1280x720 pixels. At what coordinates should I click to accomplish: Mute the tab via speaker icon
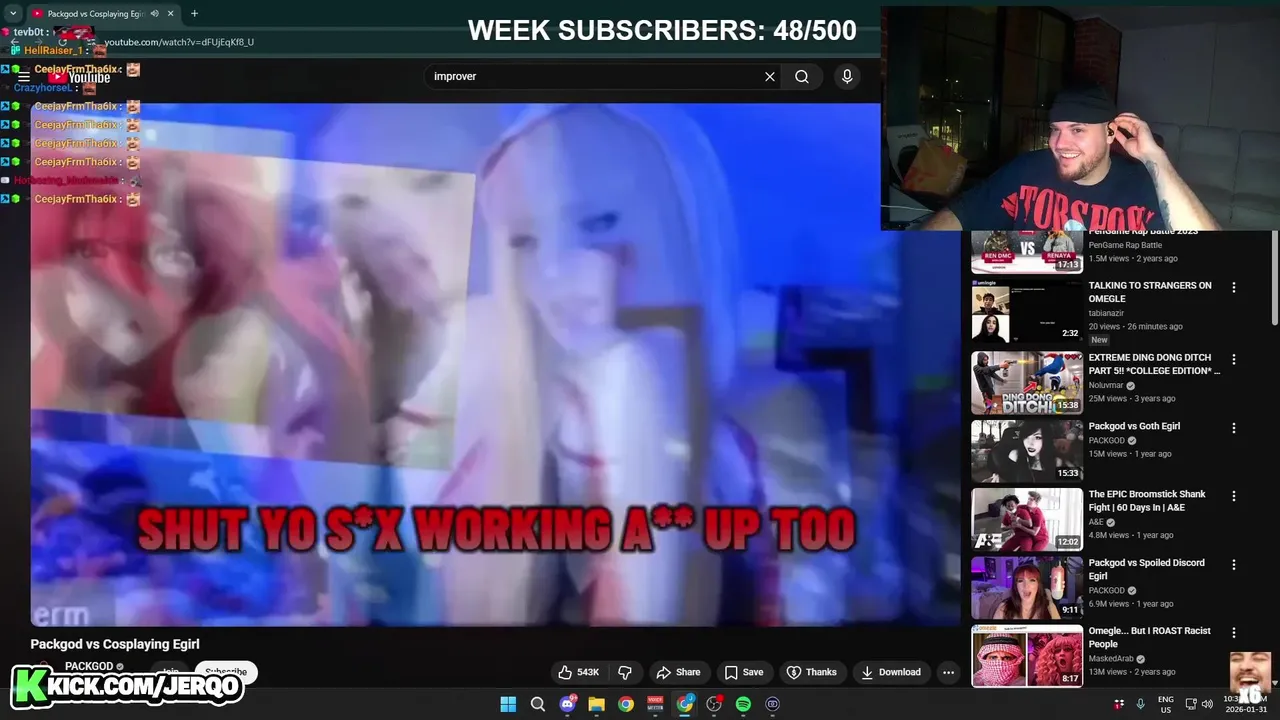155,14
